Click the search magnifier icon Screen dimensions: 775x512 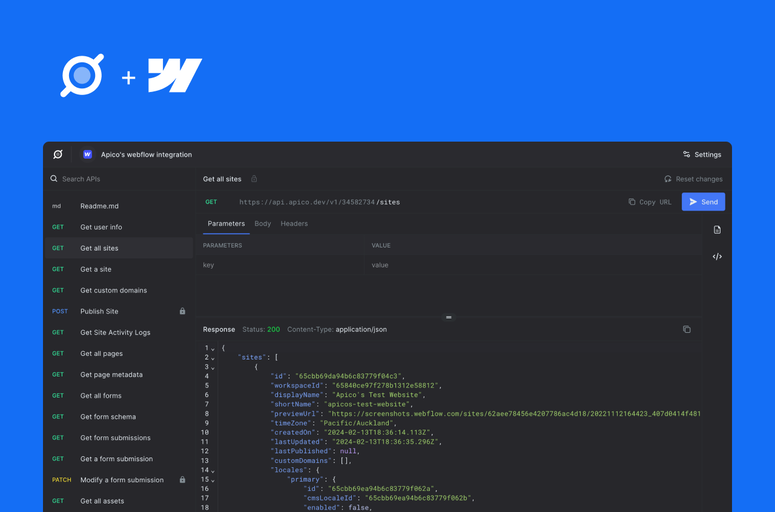(x=54, y=178)
